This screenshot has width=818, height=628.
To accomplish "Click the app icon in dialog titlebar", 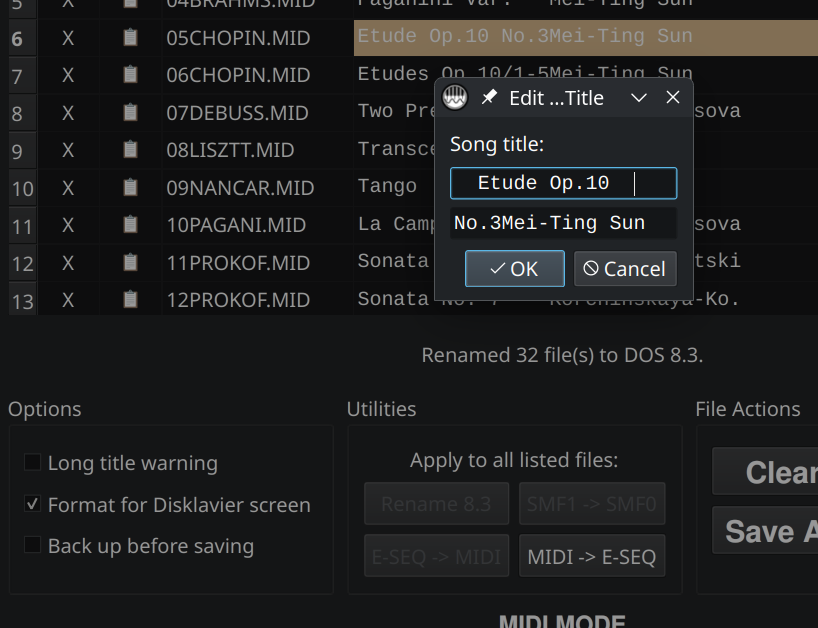I will pos(456,97).
